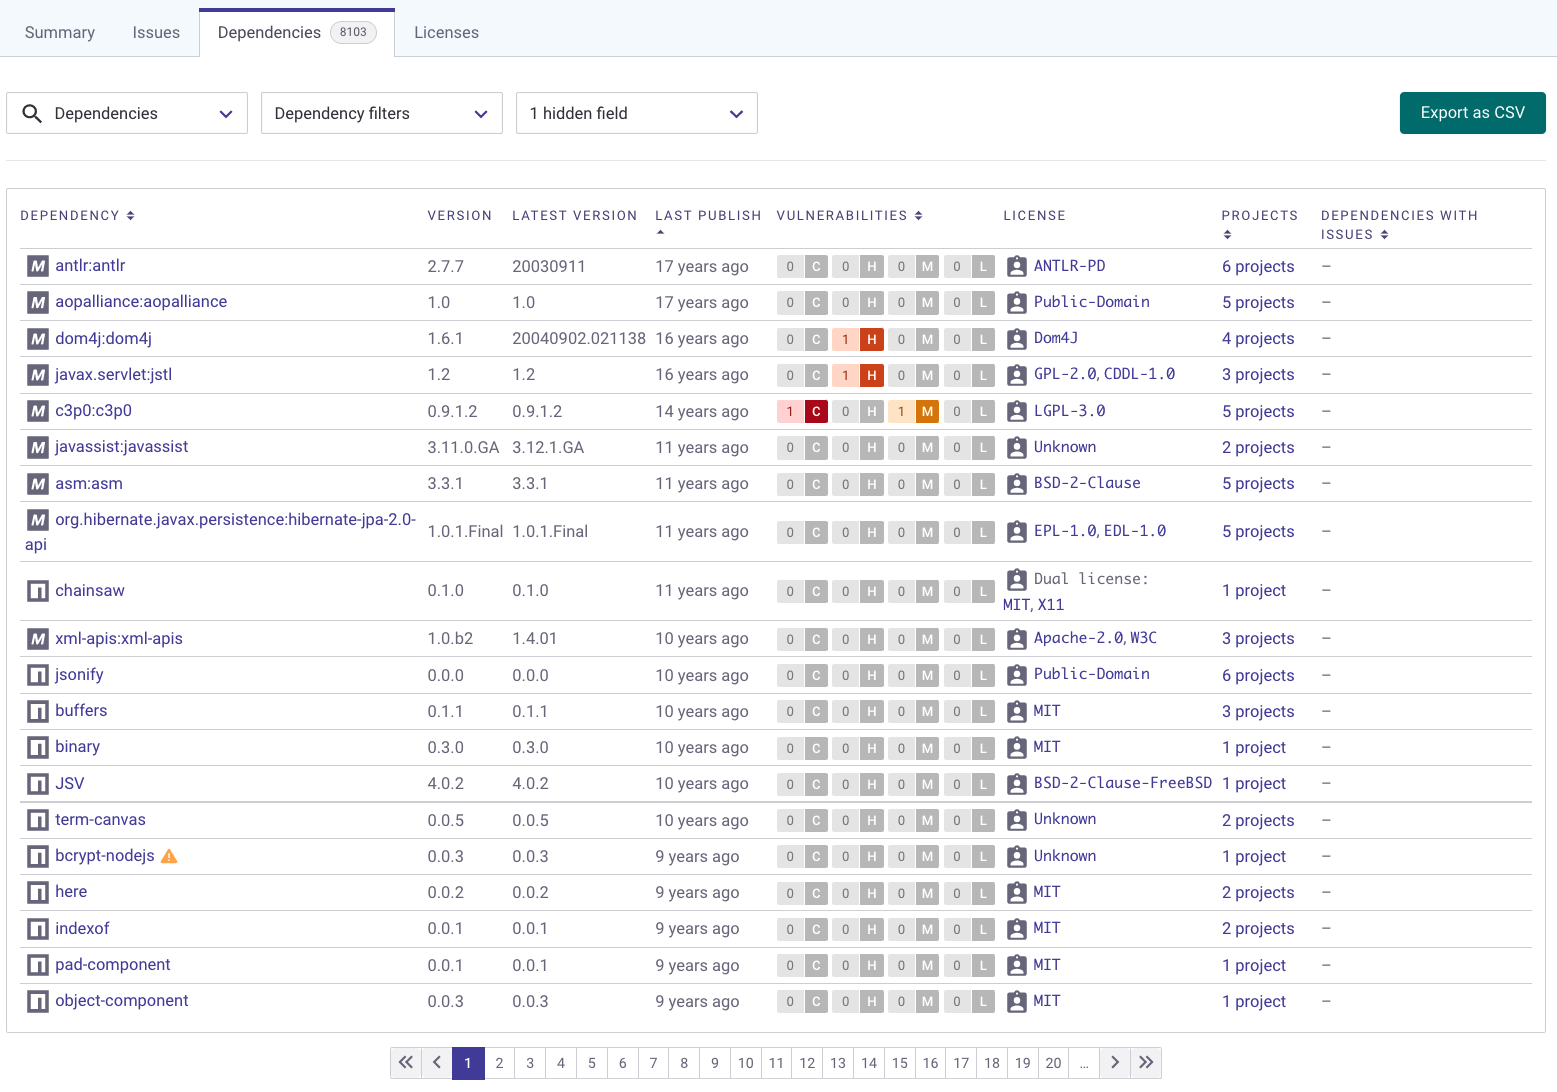This screenshot has height=1092, width=1557.
Task: Click the license icon beside Dual license
Action: pyautogui.click(x=1017, y=579)
